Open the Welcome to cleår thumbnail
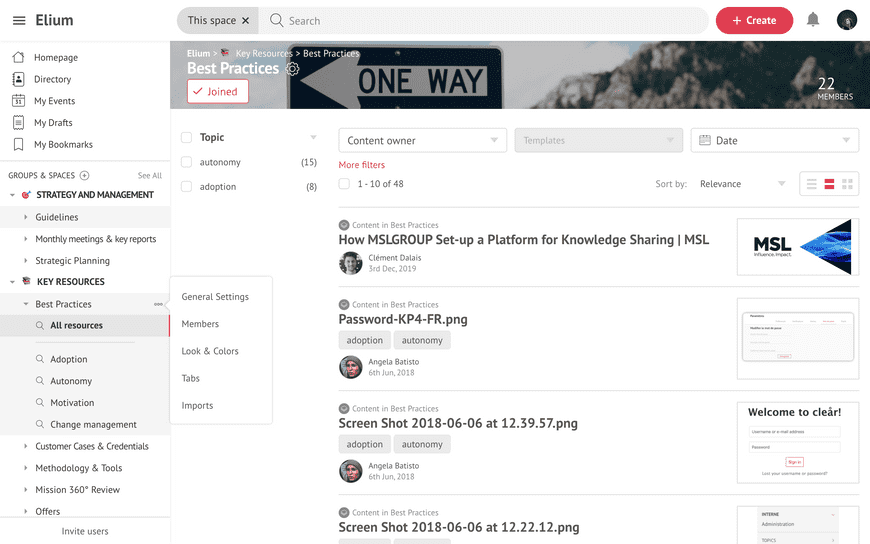 [798, 442]
